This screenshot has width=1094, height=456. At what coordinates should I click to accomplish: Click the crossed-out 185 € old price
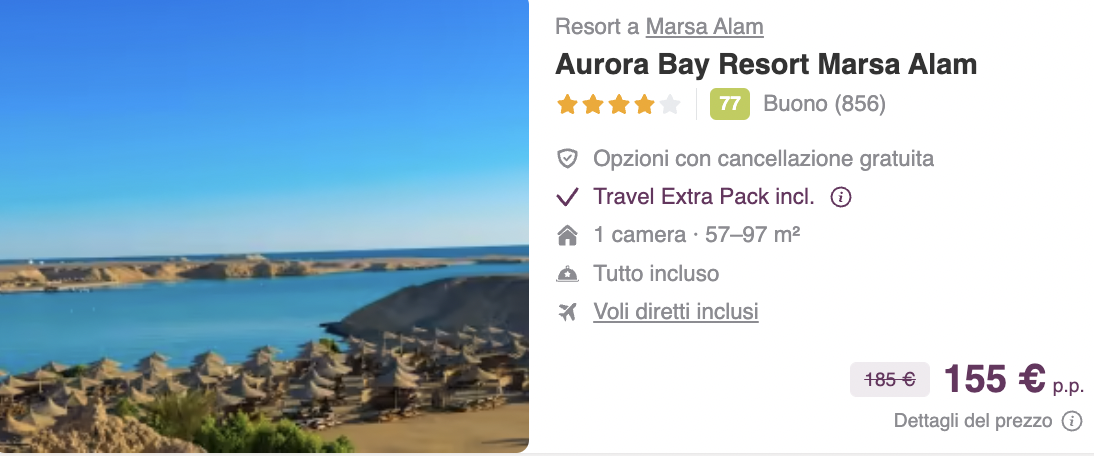(890, 380)
